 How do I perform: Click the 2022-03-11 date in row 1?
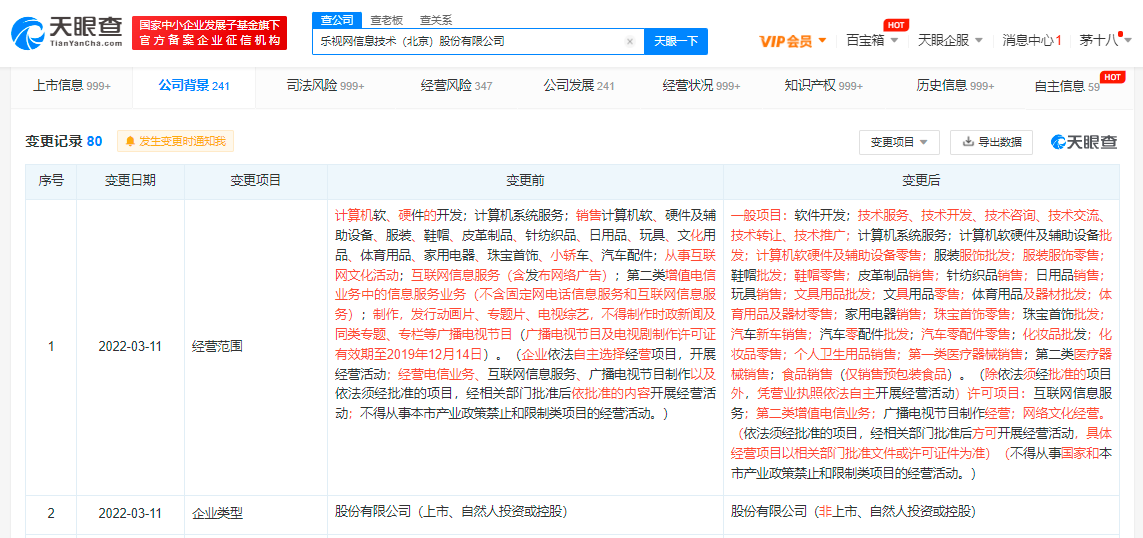click(x=130, y=347)
